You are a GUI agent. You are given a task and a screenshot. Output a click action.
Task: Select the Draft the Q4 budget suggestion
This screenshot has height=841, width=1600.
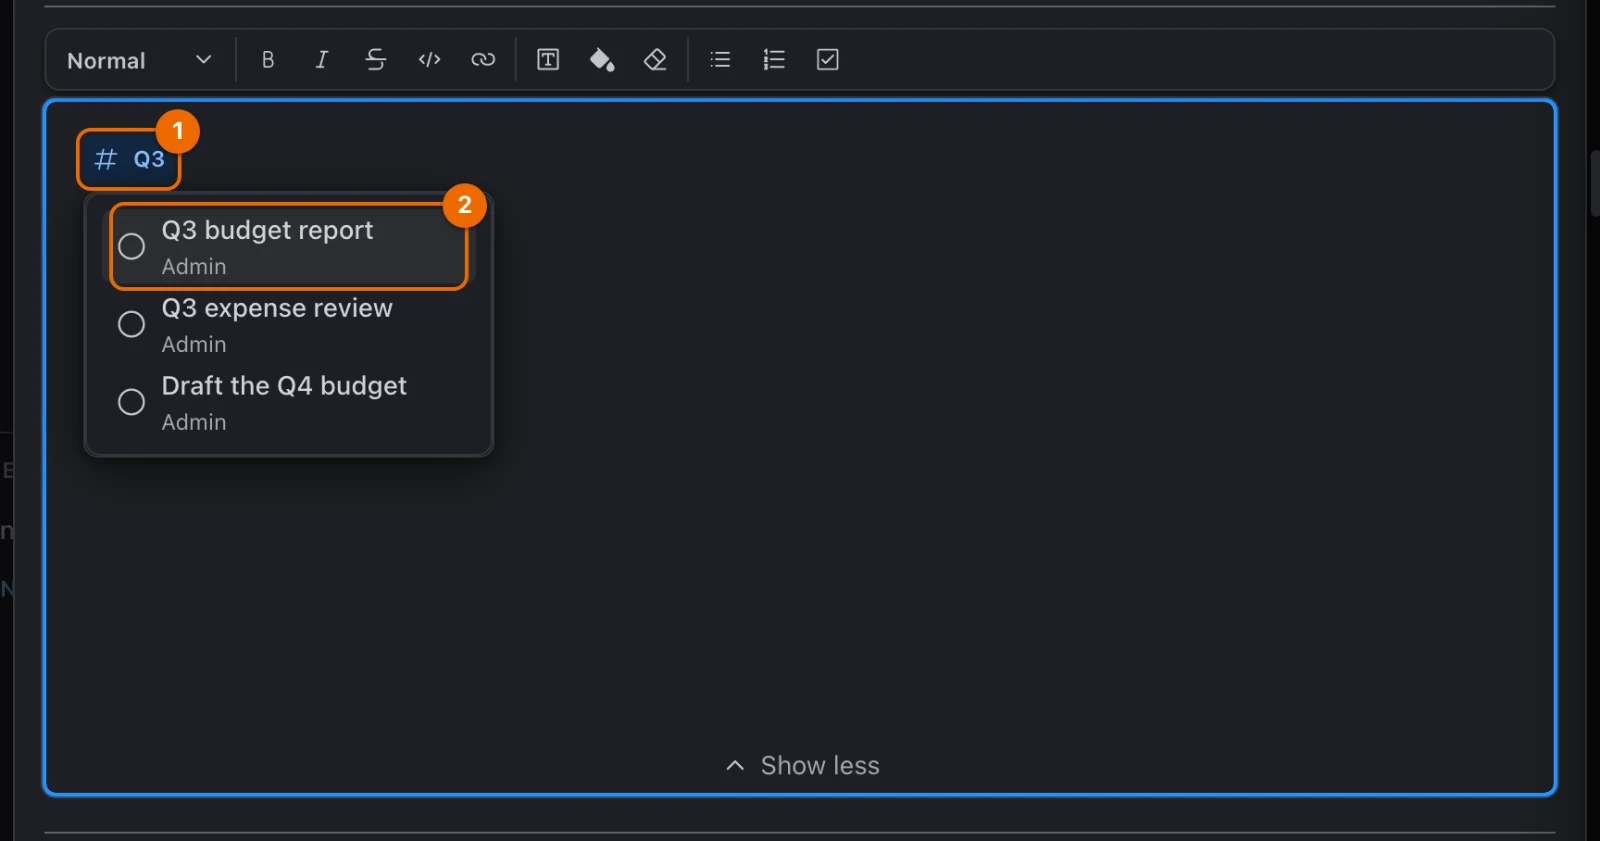(x=289, y=403)
